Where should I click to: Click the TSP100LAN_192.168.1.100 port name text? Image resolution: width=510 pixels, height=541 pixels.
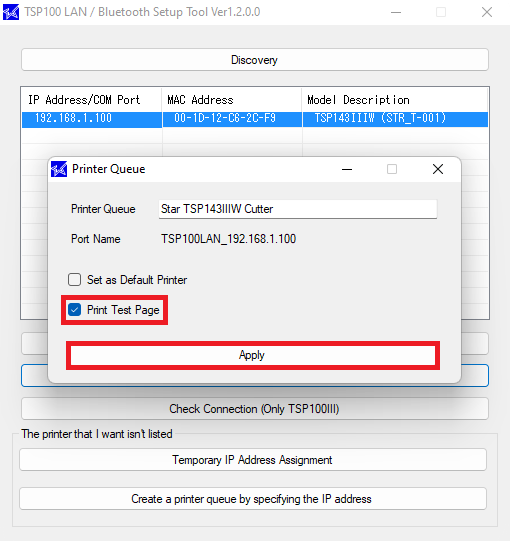tap(229, 239)
